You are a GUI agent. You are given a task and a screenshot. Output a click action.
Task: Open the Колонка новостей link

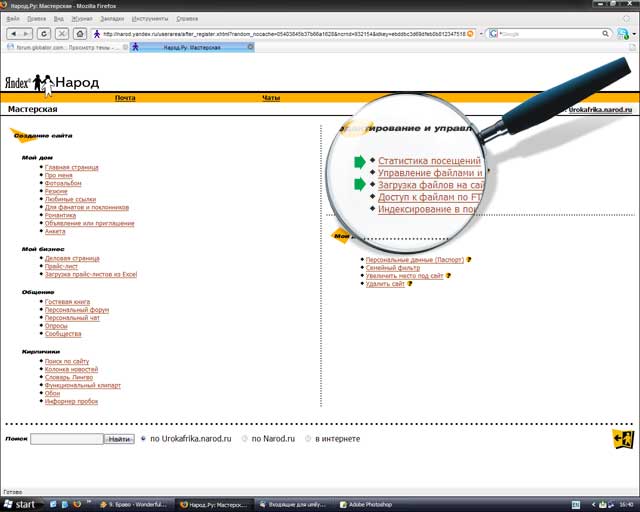(x=71, y=369)
